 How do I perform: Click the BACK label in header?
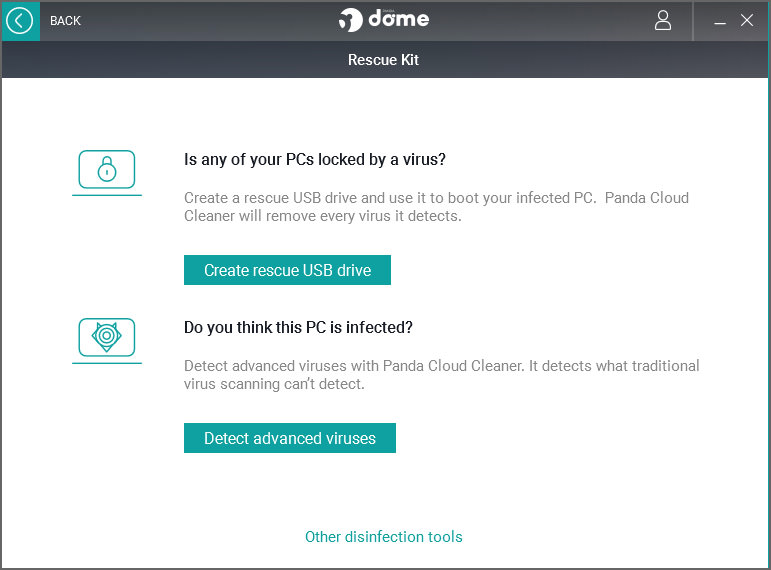coord(65,21)
